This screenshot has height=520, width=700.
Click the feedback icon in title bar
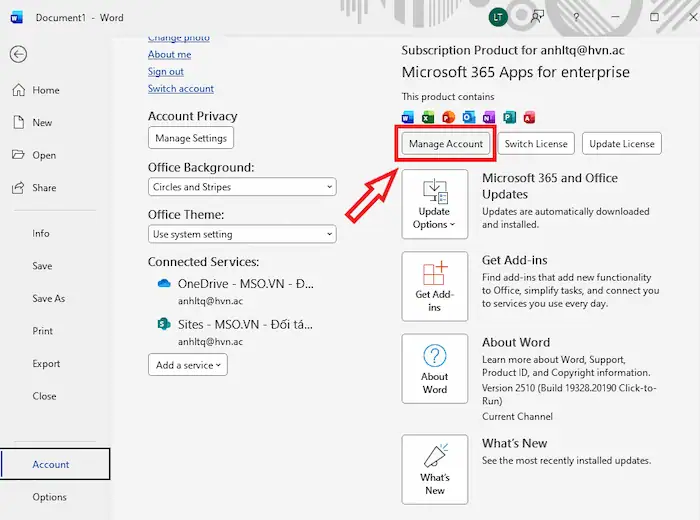pyautogui.click(x=537, y=17)
